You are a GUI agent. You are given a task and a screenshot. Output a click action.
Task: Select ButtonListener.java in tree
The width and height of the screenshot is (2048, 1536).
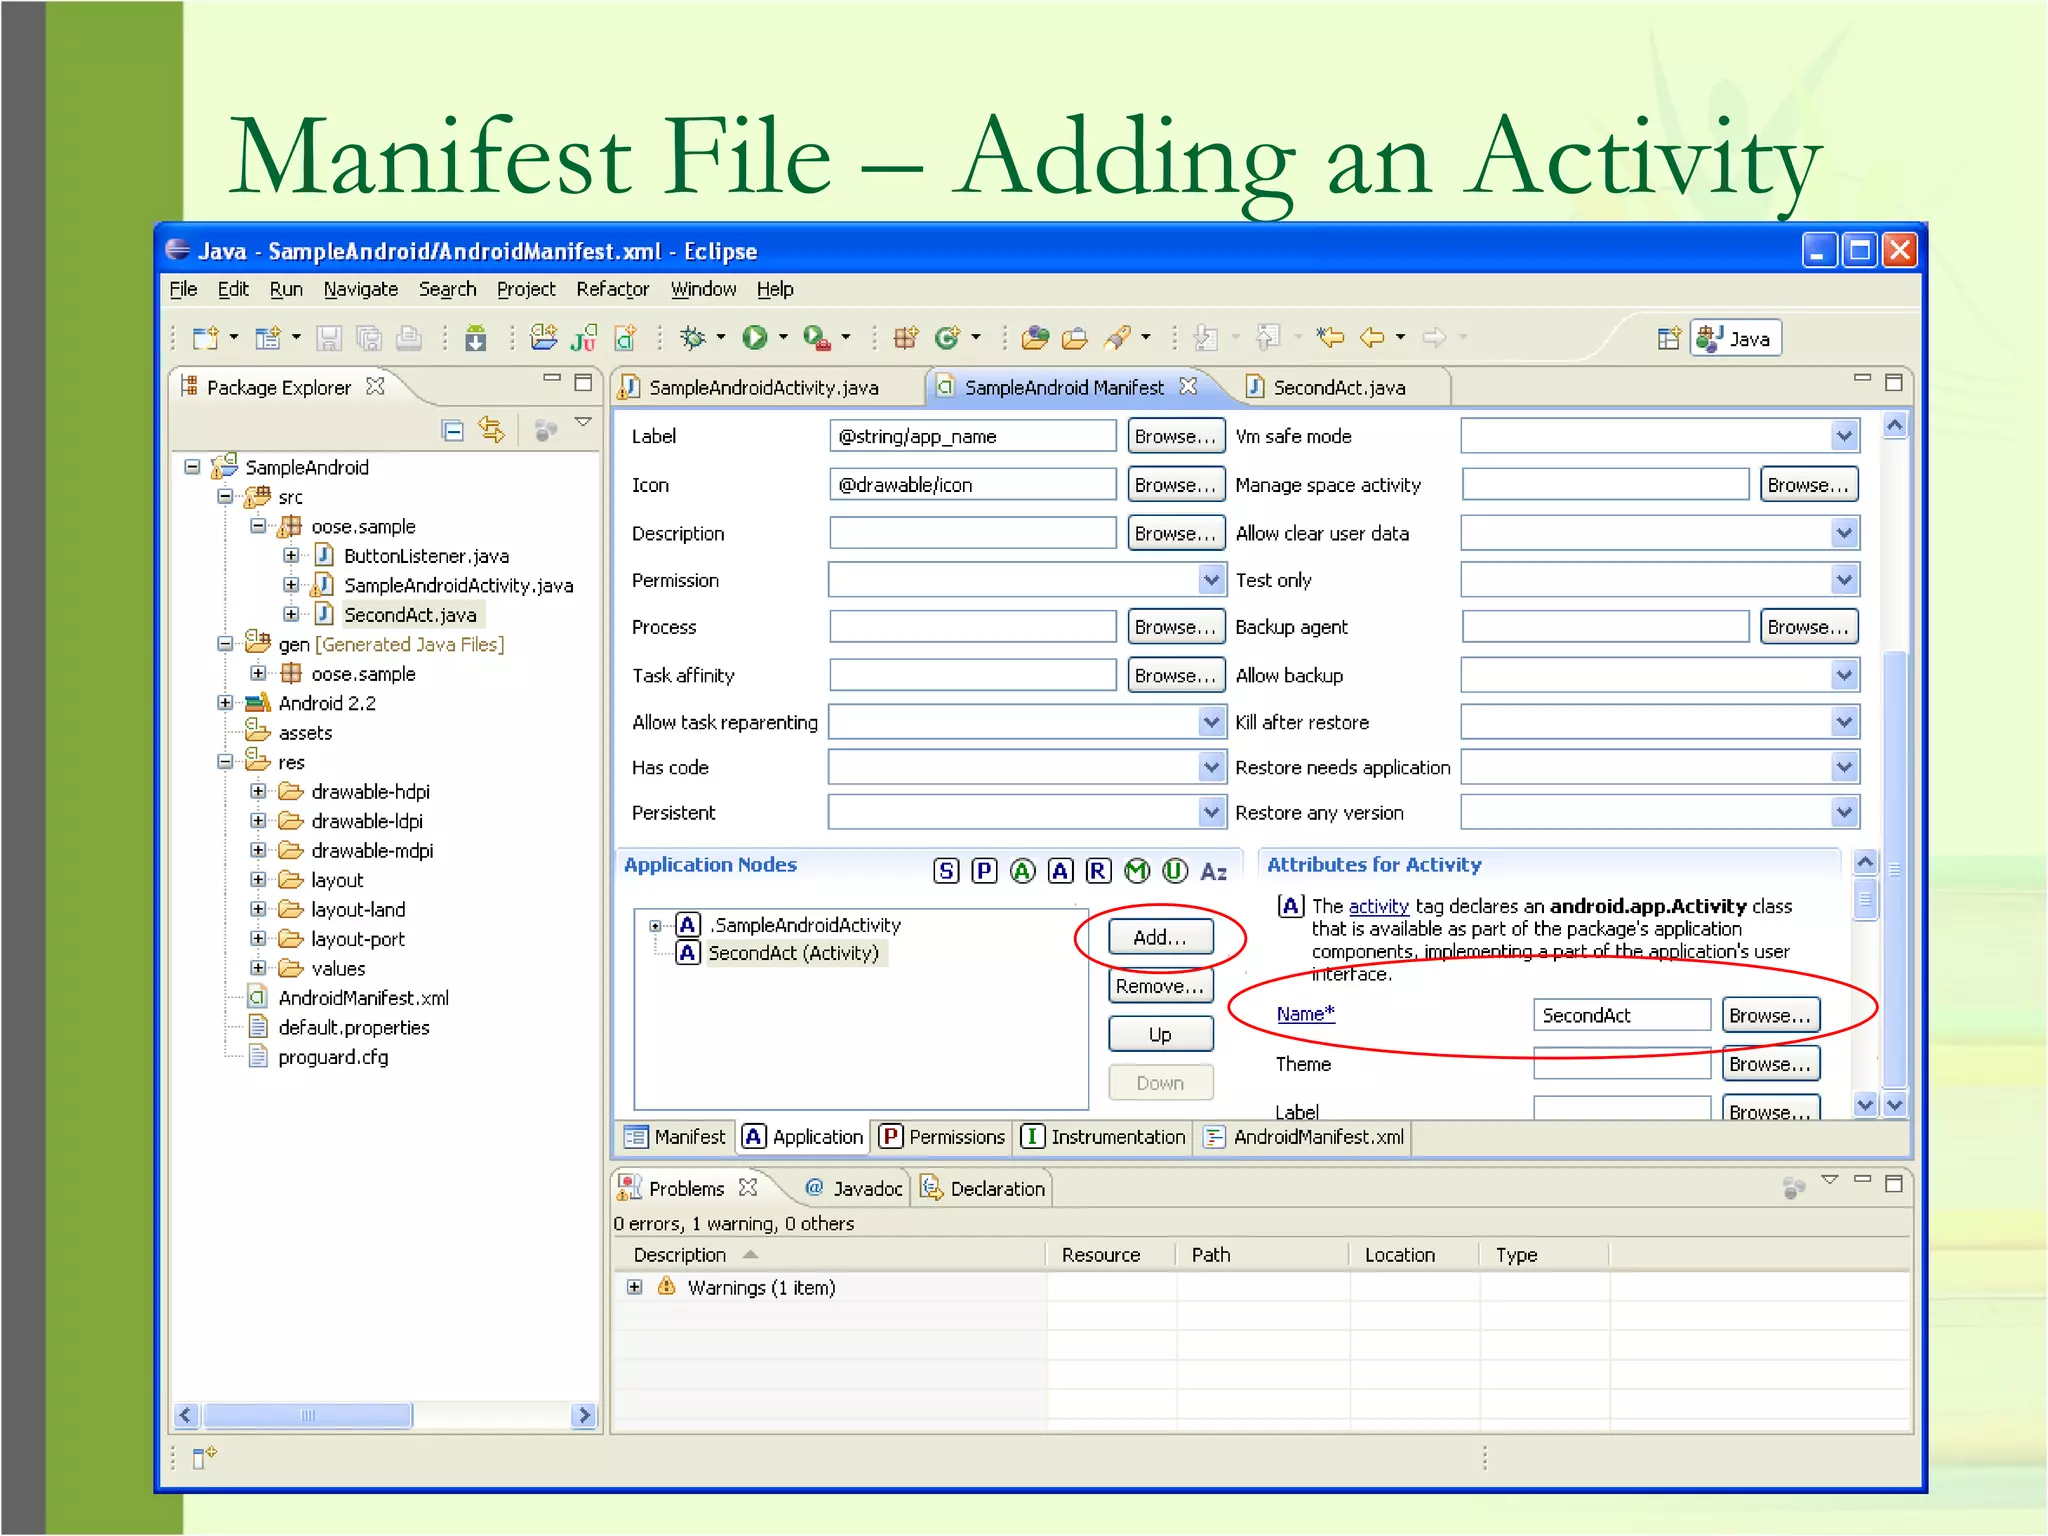pos(426,556)
